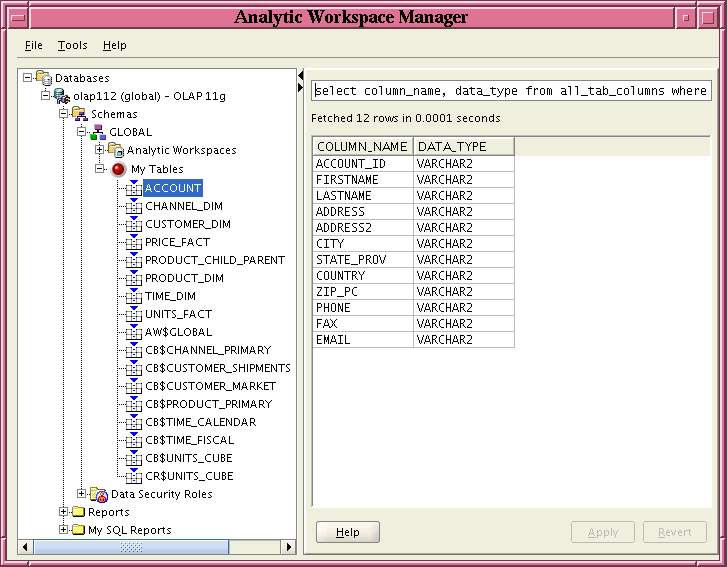Click inside the SQL query text field
The image size is (727, 567).
(511, 91)
